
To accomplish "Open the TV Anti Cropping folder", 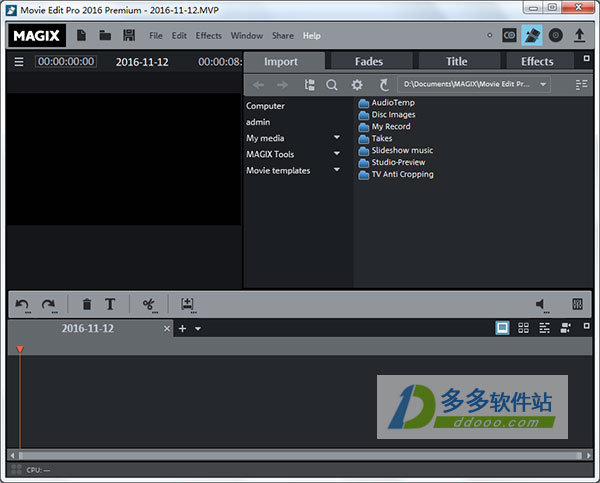I will tap(396, 174).
